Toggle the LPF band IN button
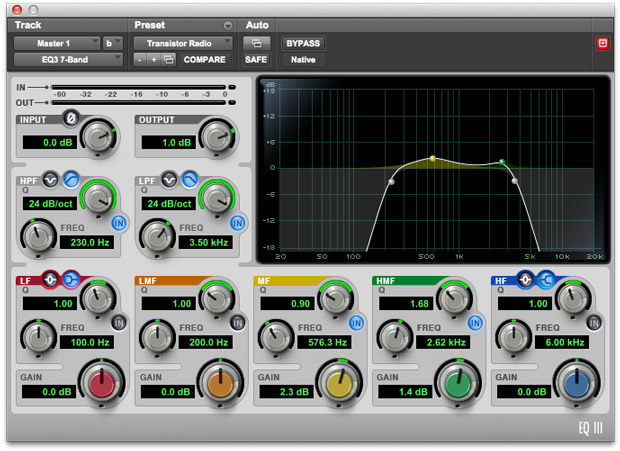The height and width of the screenshot is (451, 620). pos(238,223)
